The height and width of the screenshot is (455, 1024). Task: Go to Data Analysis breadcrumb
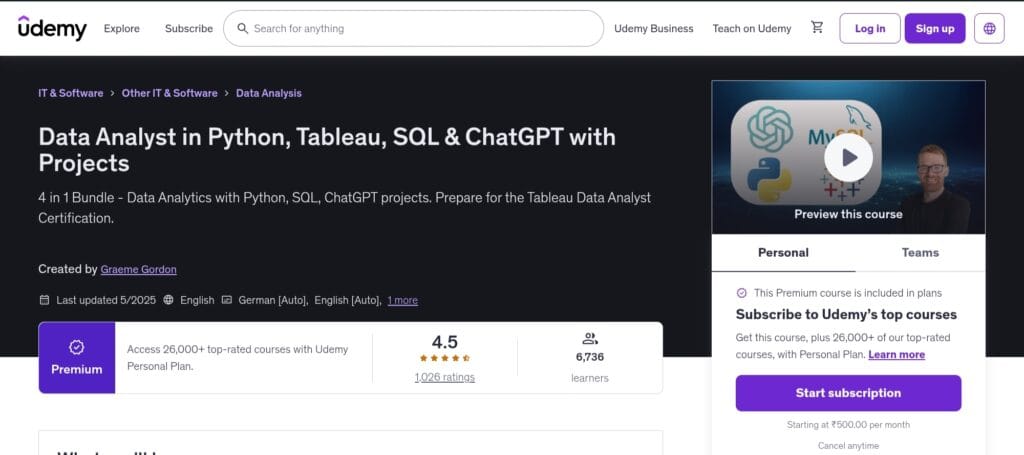click(269, 93)
